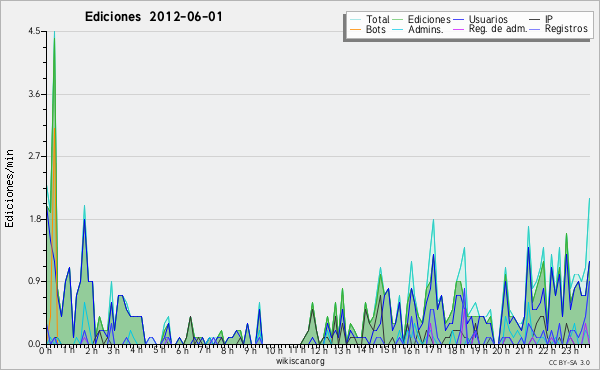The image size is (600, 370).
Task: Click the green Ediciones legend line swatch
Action: point(398,20)
